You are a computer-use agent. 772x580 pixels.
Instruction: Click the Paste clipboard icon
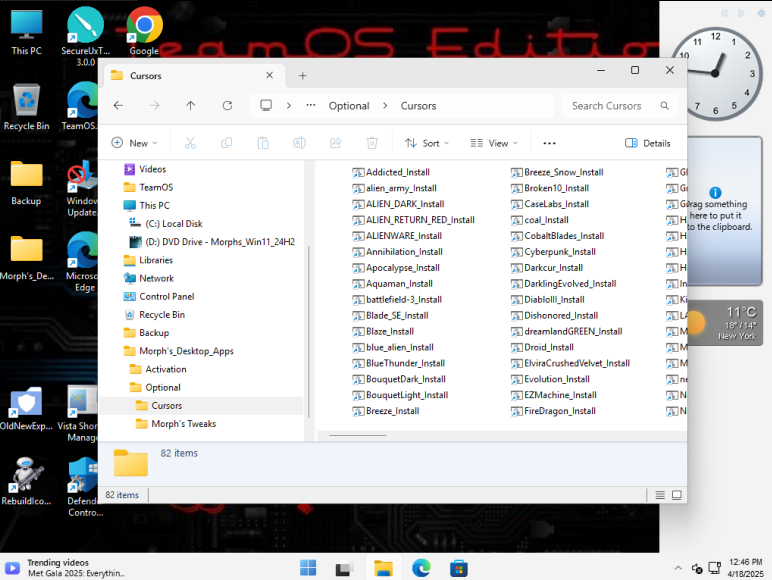263,143
